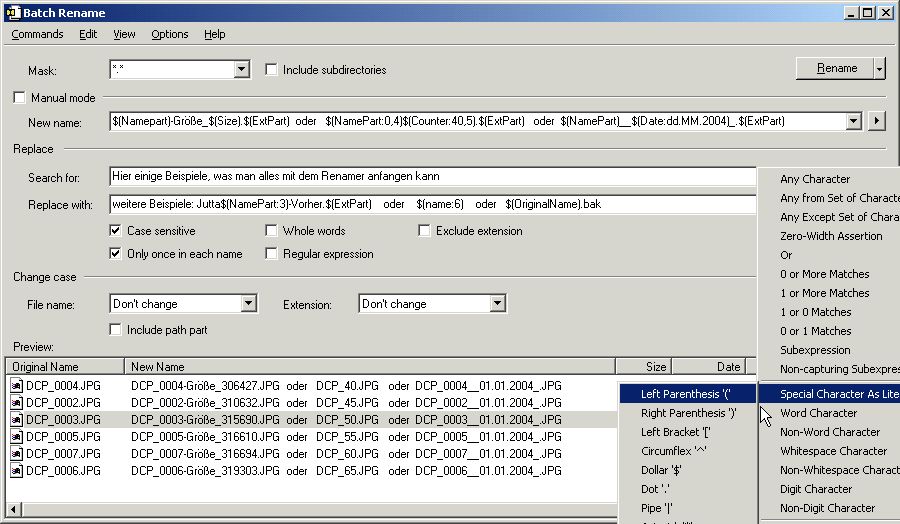The width and height of the screenshot is (900, 524).
Task: Open the New name history dropdown
Action: tap(854, 121)
